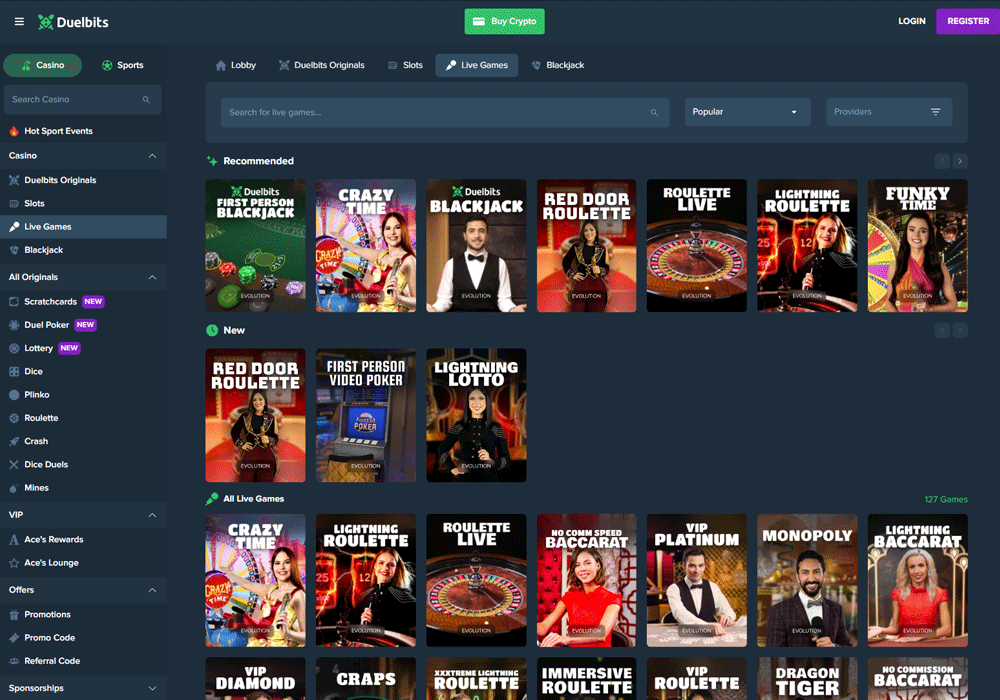
Task: Open the Providers dropdown
Action: click(x=889, y=112)
